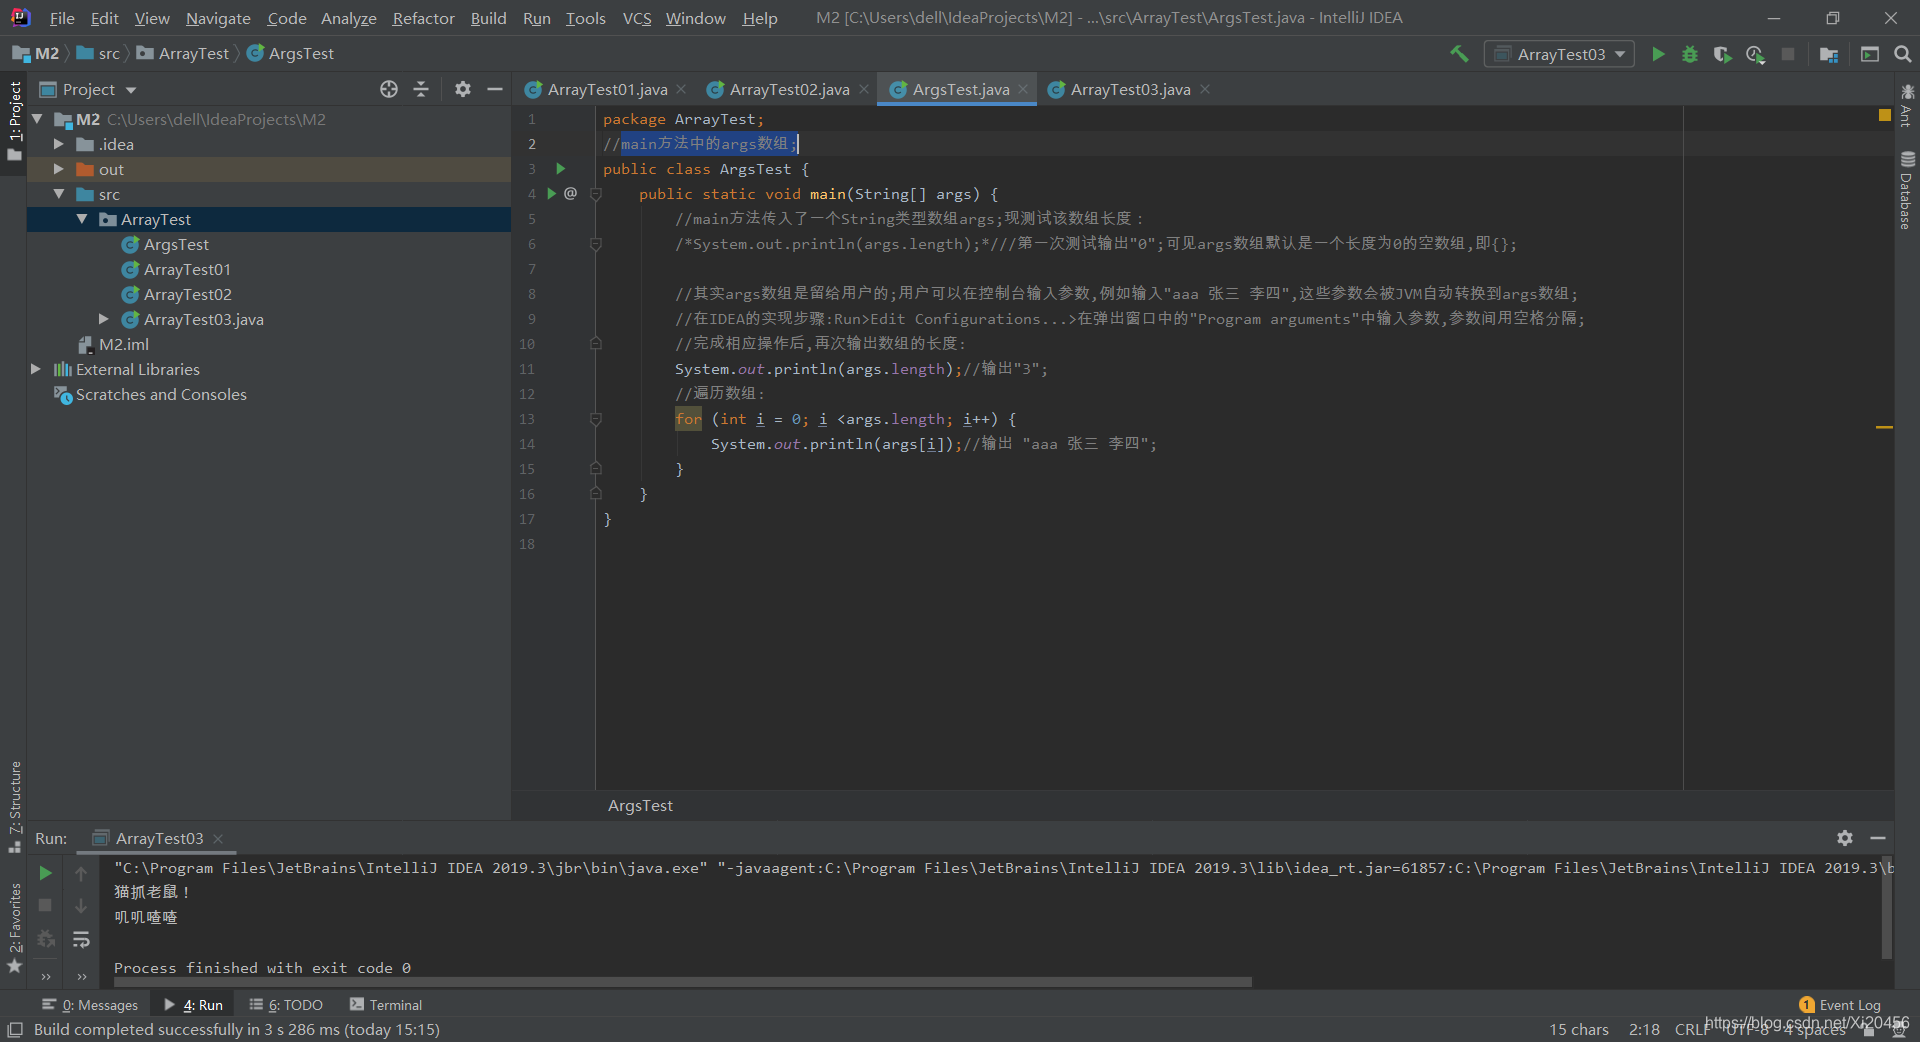Click the grayed Stop button in top toolbar
Image resolution: width=1920 pixels, height=1042 pixels.
point(1788,54)
